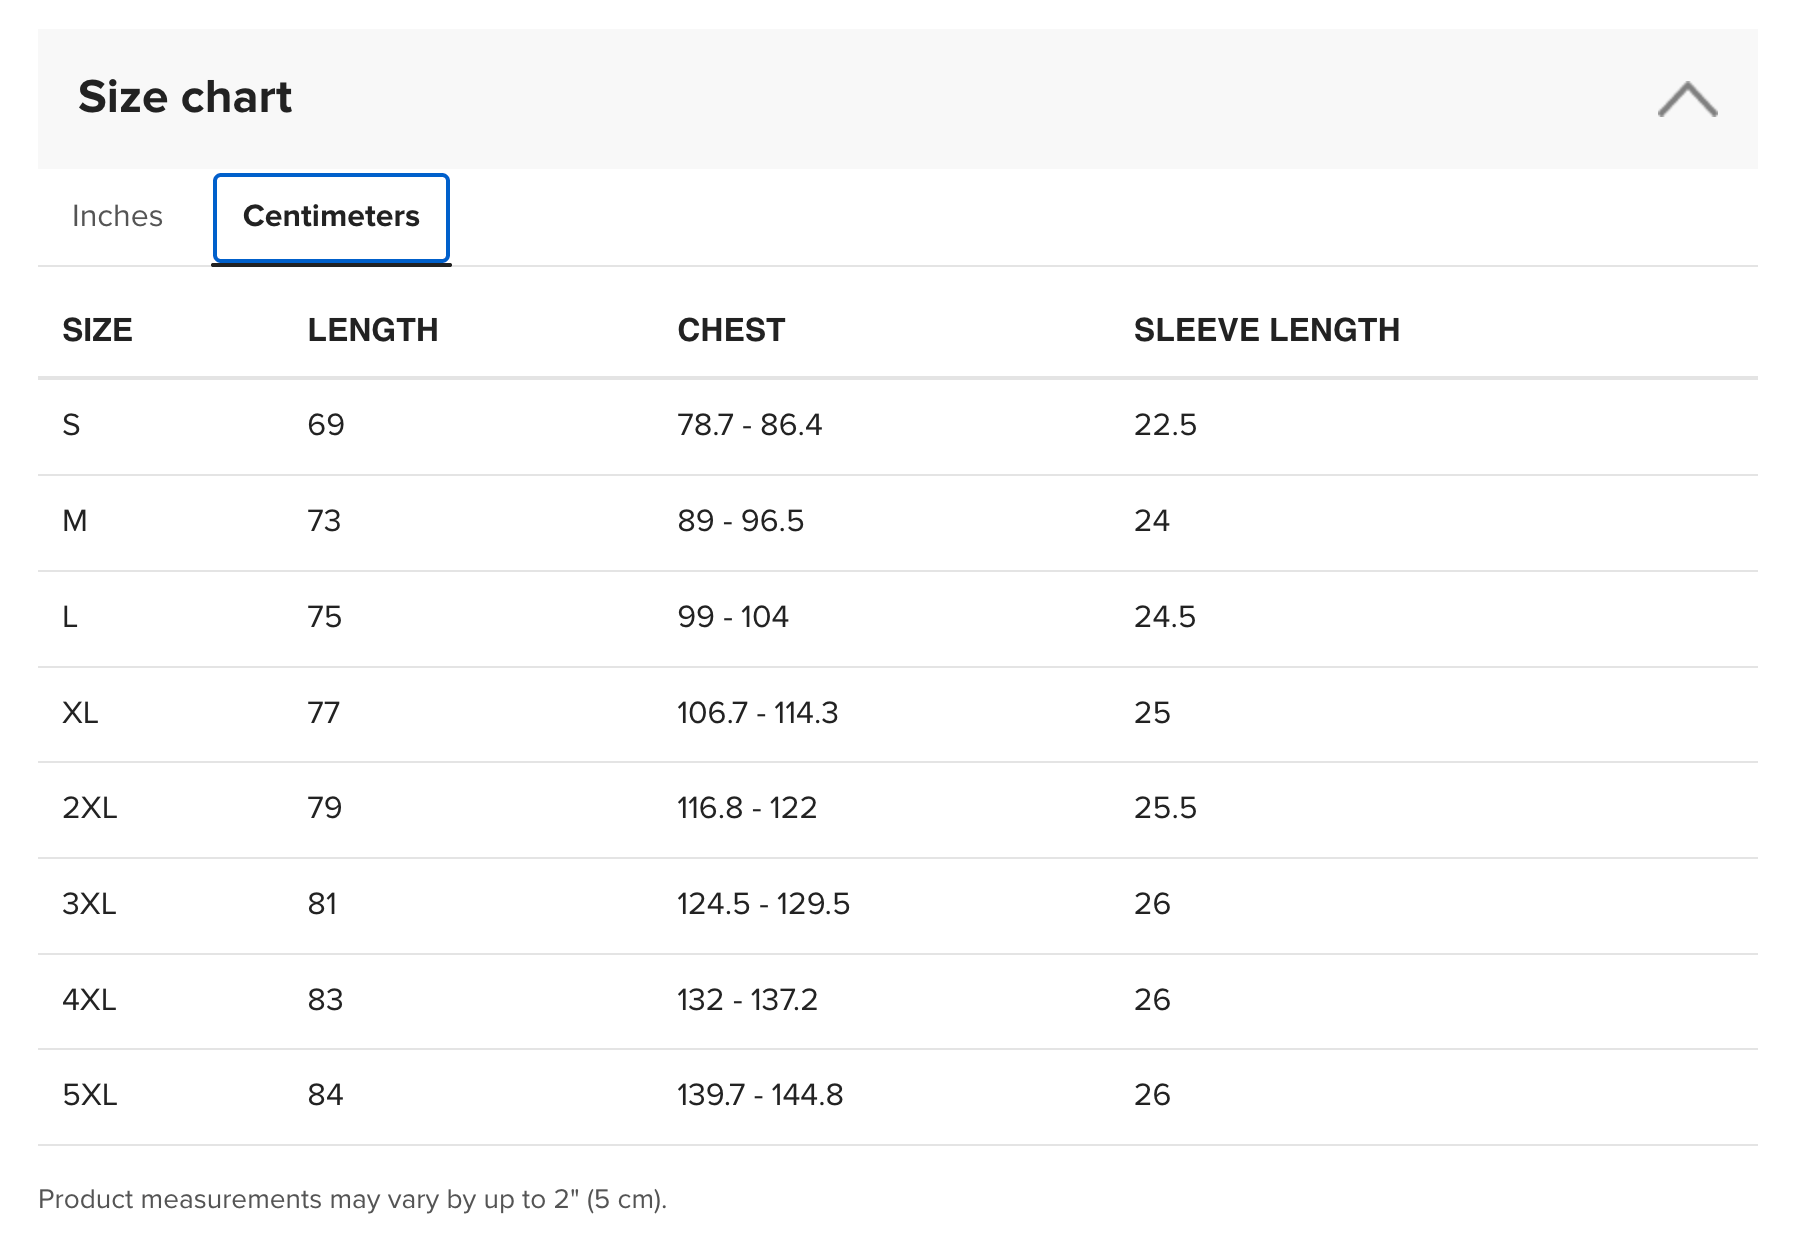The height and width of the screenshot is (1234, 1794).
Task: Select the XL size row label
Action: click(80, 713)
